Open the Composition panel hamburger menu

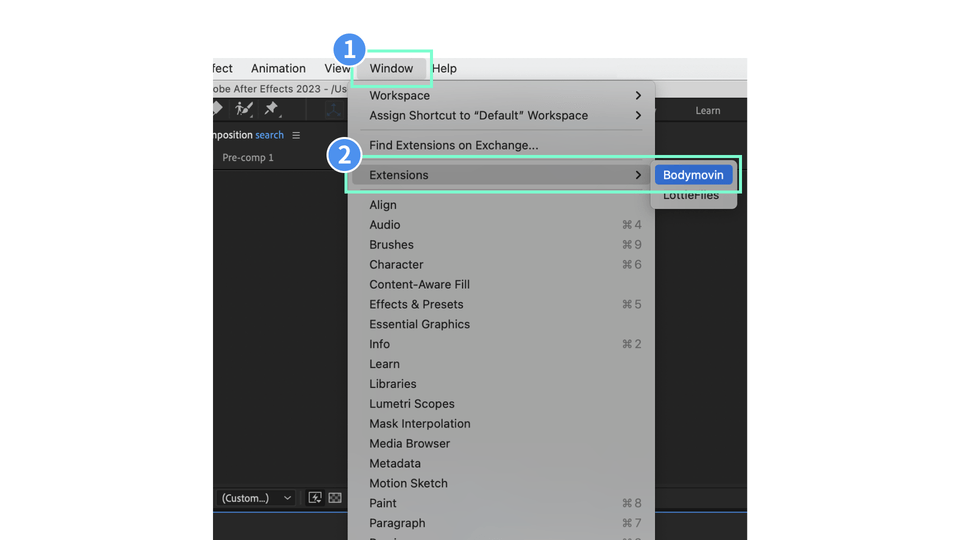click(296, 135)
